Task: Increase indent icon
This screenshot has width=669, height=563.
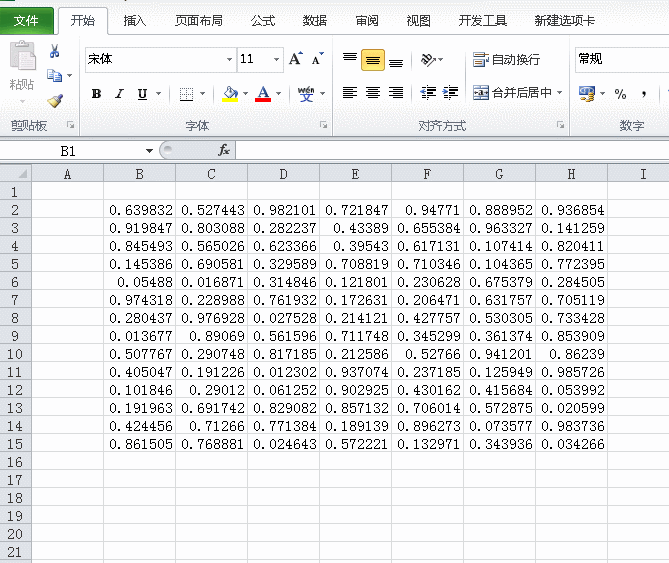Action: (451, 93)
